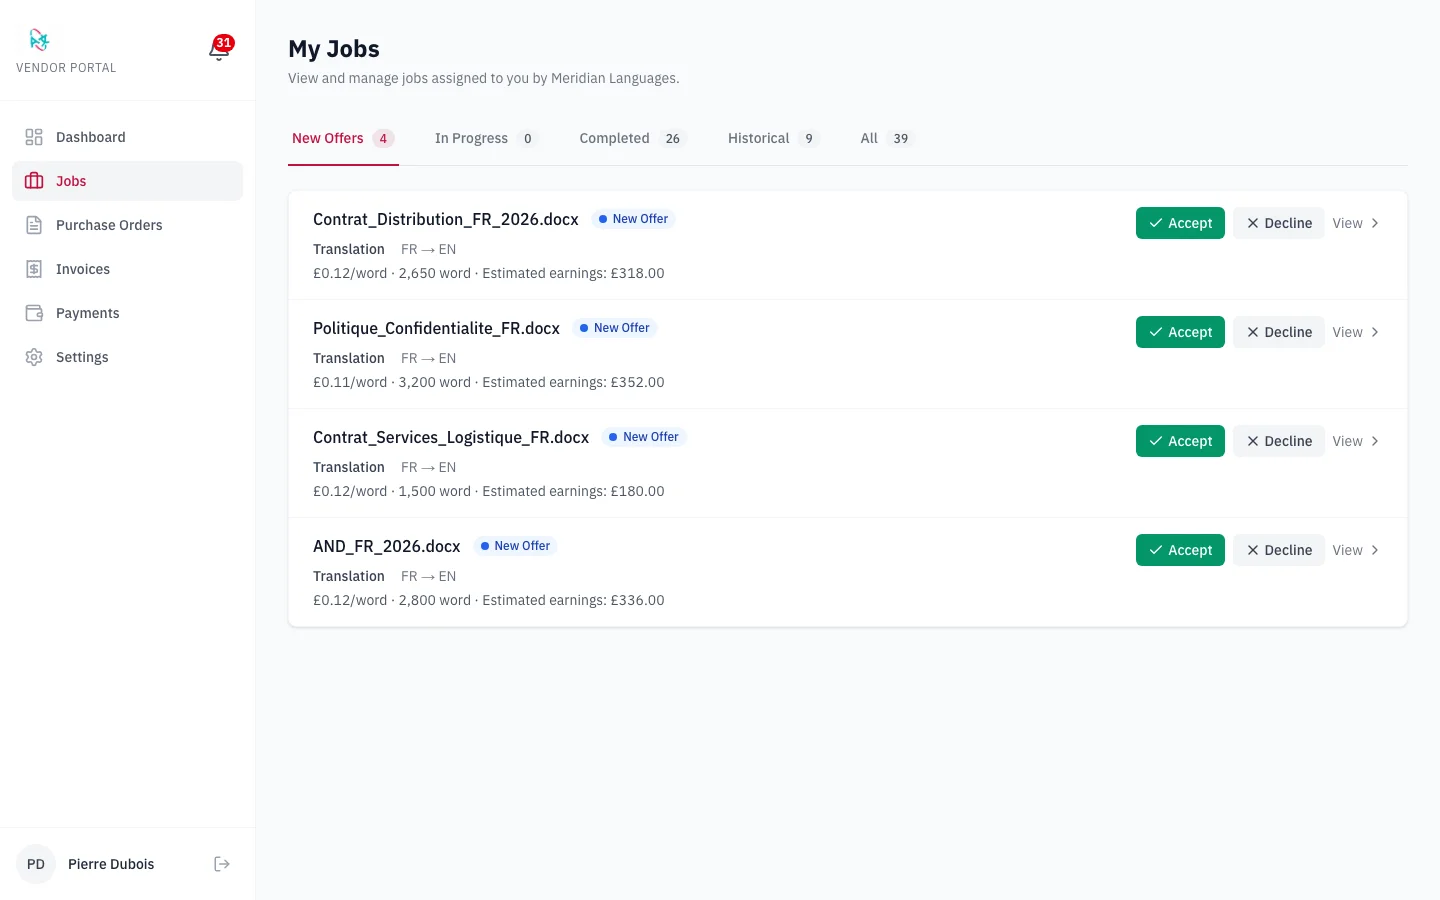The image size is (1440, 900).
Task: Open the Completed jobs tab
Action: 633,139
